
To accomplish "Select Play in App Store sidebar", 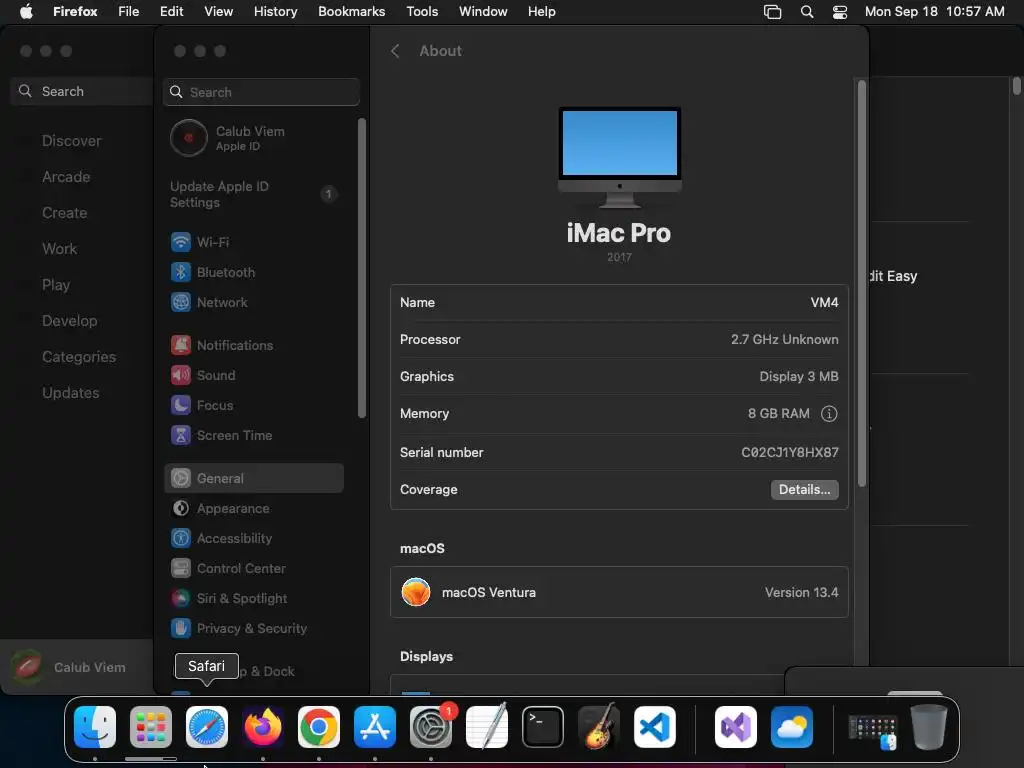I will pyautogui.click(x=56, y=285).
